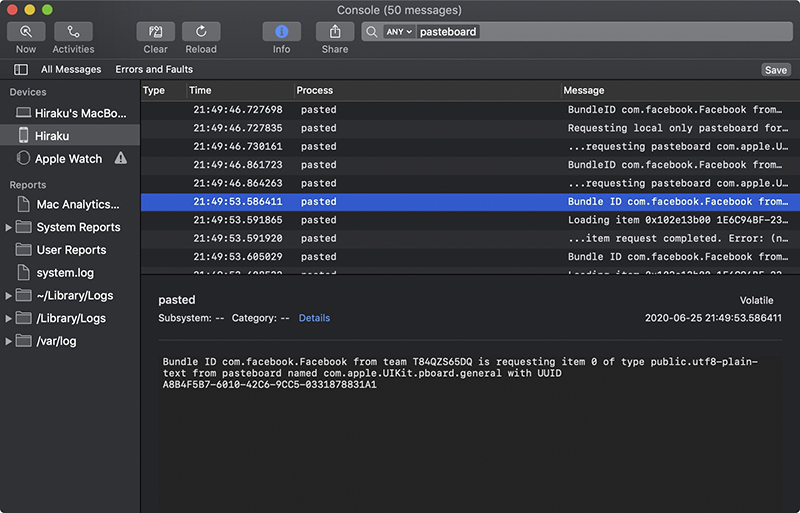This screenshot has height=513, width=800.
Task: Expand the /var/log folder
Action: tap(8, 341)
